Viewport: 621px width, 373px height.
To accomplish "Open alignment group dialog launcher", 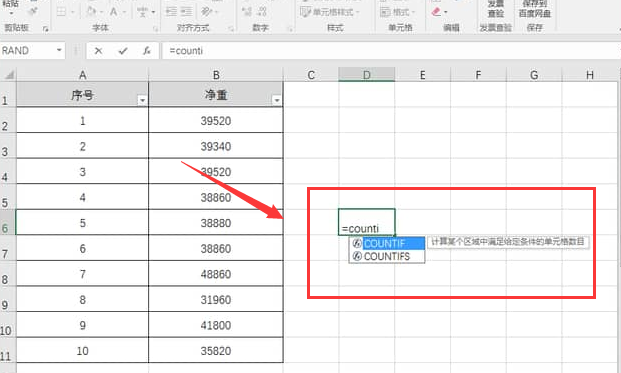I will [x=231, y=29].
